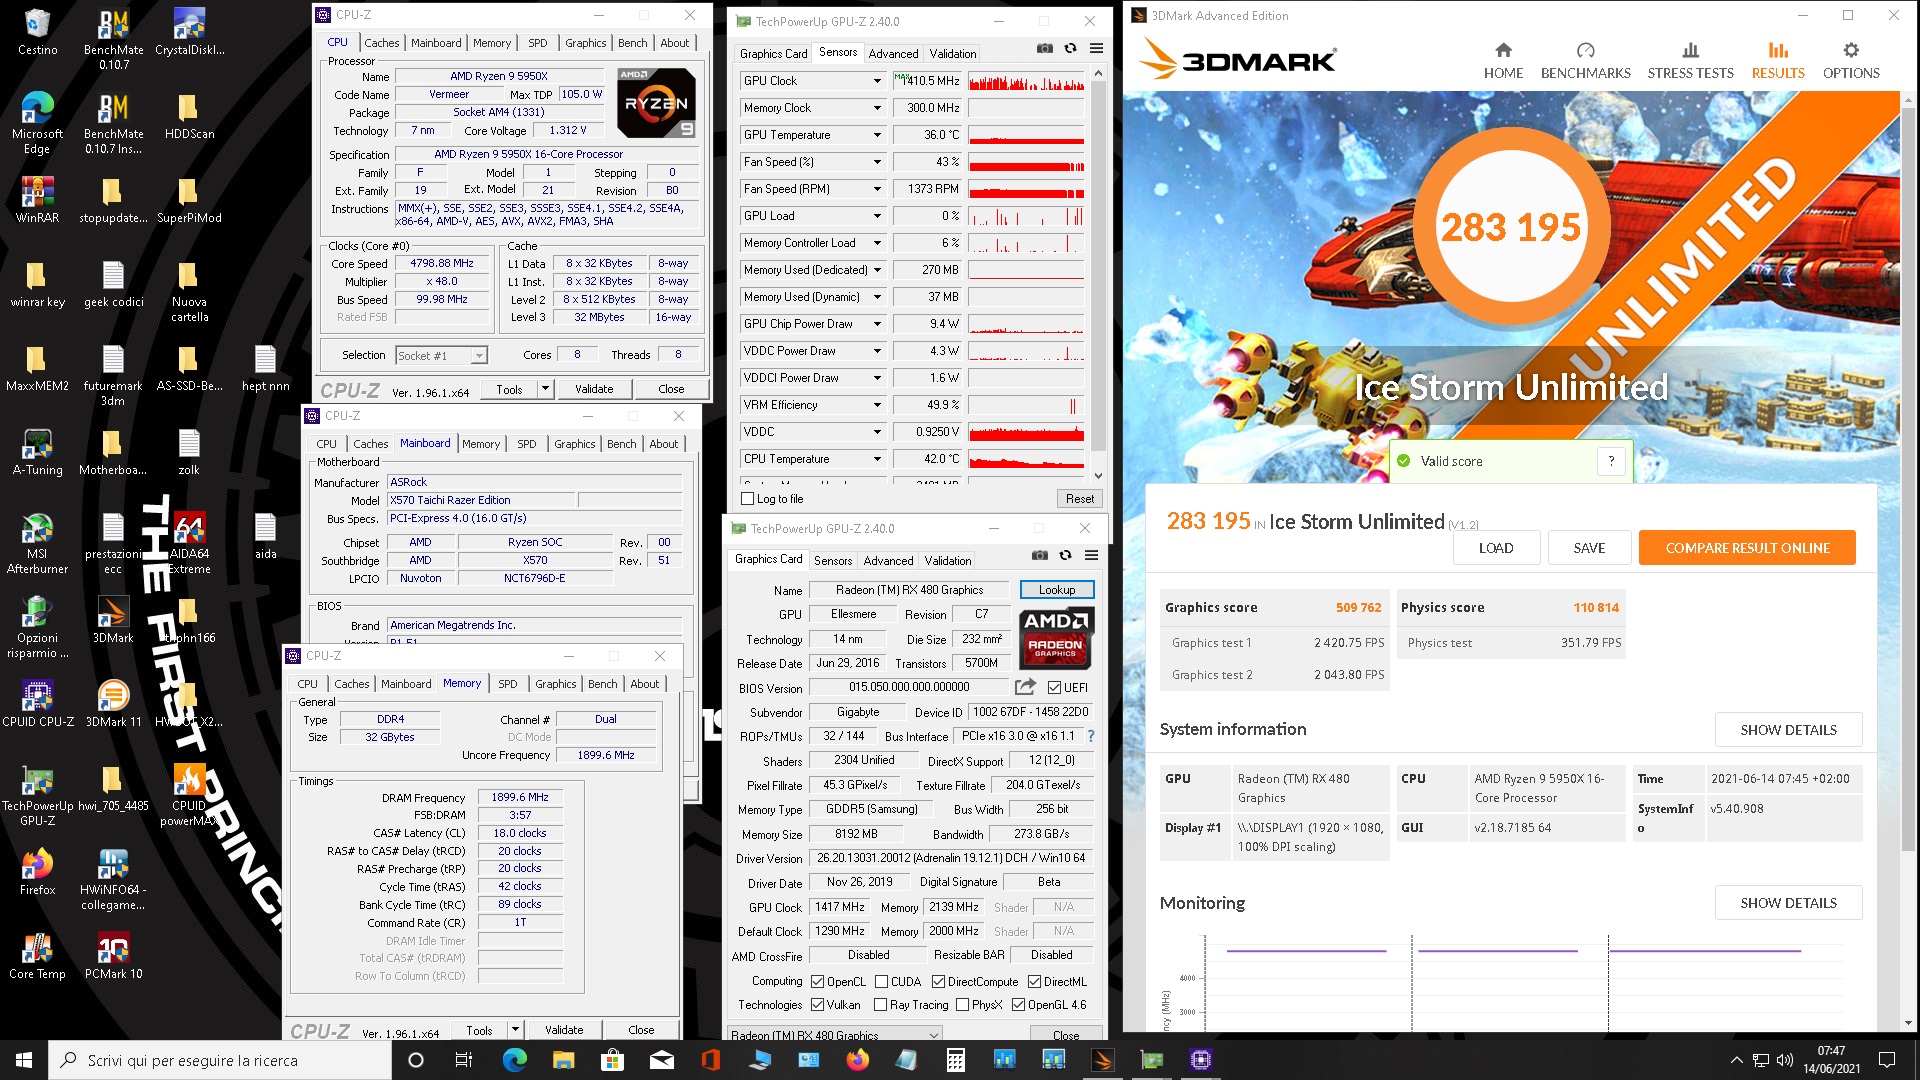This screenshot has width=1920, height=1080.
Task: Expand GPU Load sensor dropdown
Action: (877, 216)
